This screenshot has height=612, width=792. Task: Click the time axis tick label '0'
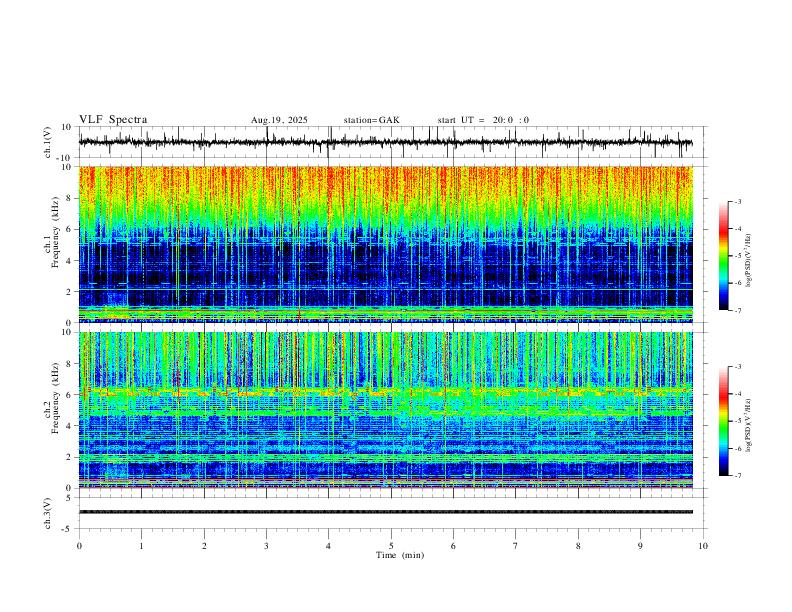pos(79,546)
